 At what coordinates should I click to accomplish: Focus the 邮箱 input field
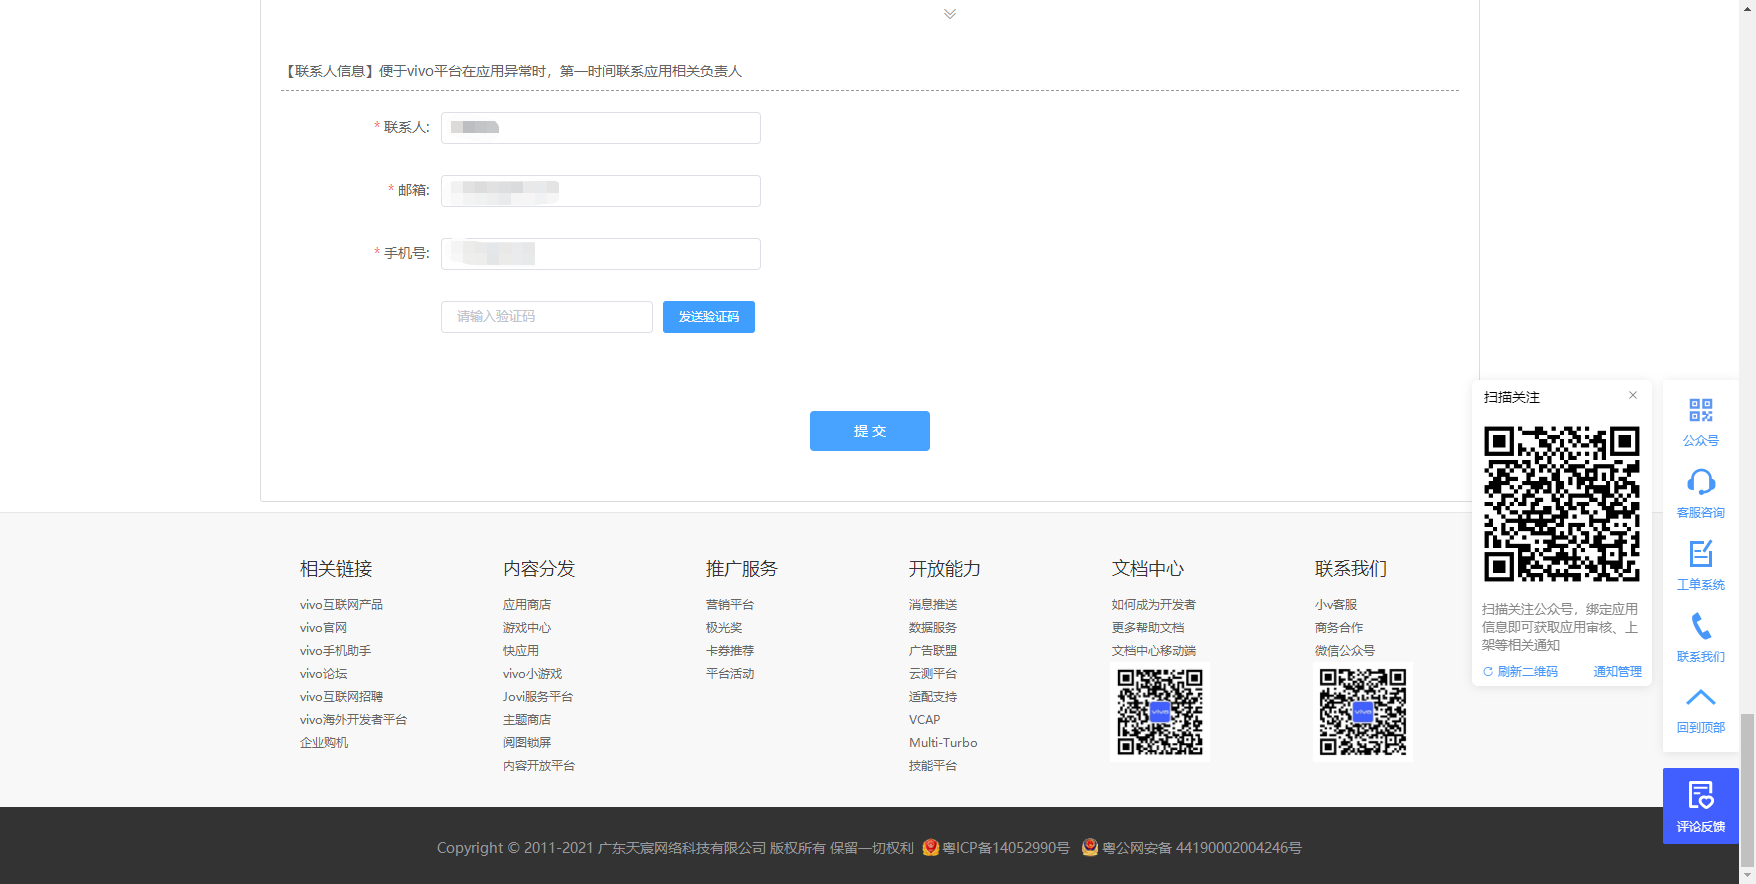(601, 191)
